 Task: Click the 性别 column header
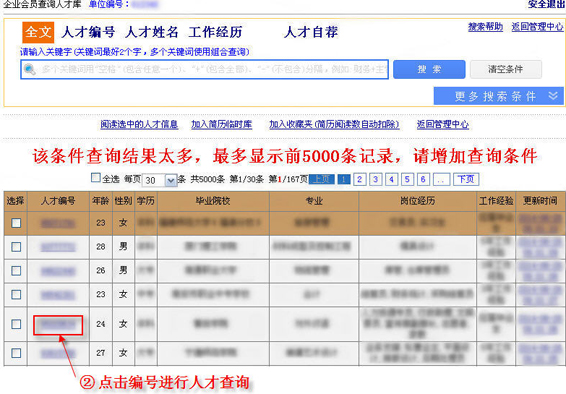pyautogui.click(x=123, y=201)
